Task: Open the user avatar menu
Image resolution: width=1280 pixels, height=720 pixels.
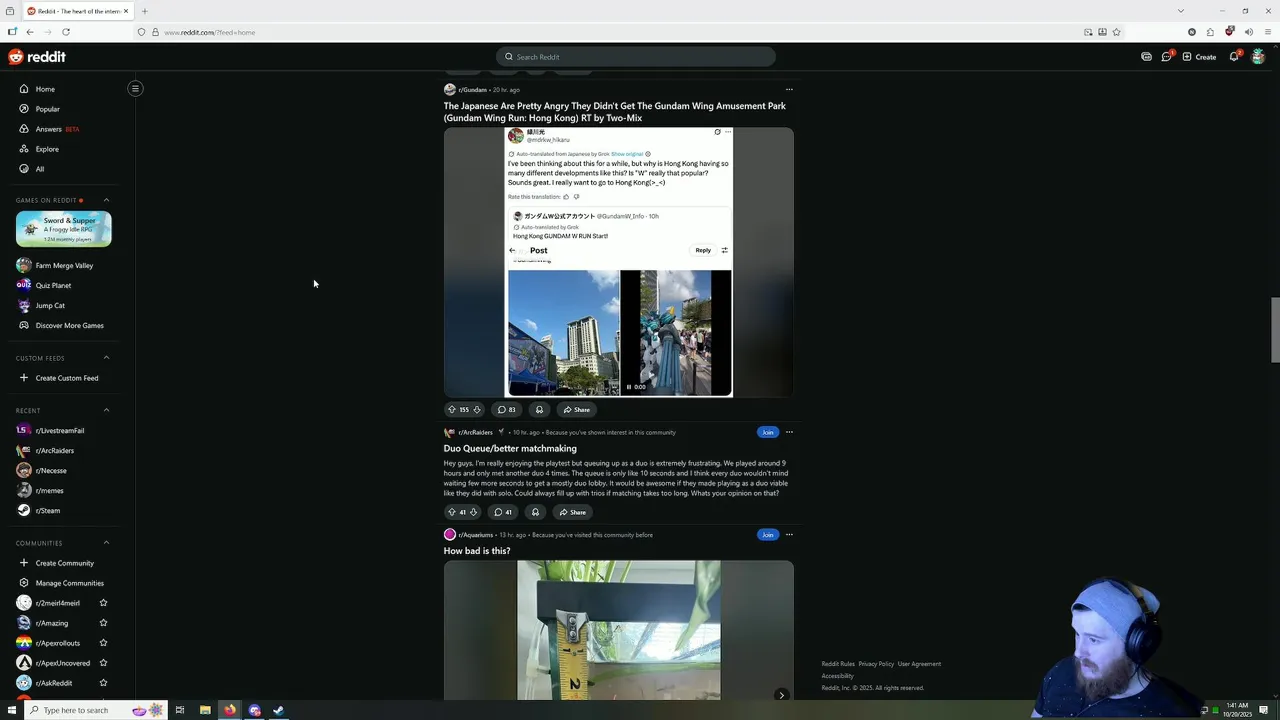Action: 1258,57
